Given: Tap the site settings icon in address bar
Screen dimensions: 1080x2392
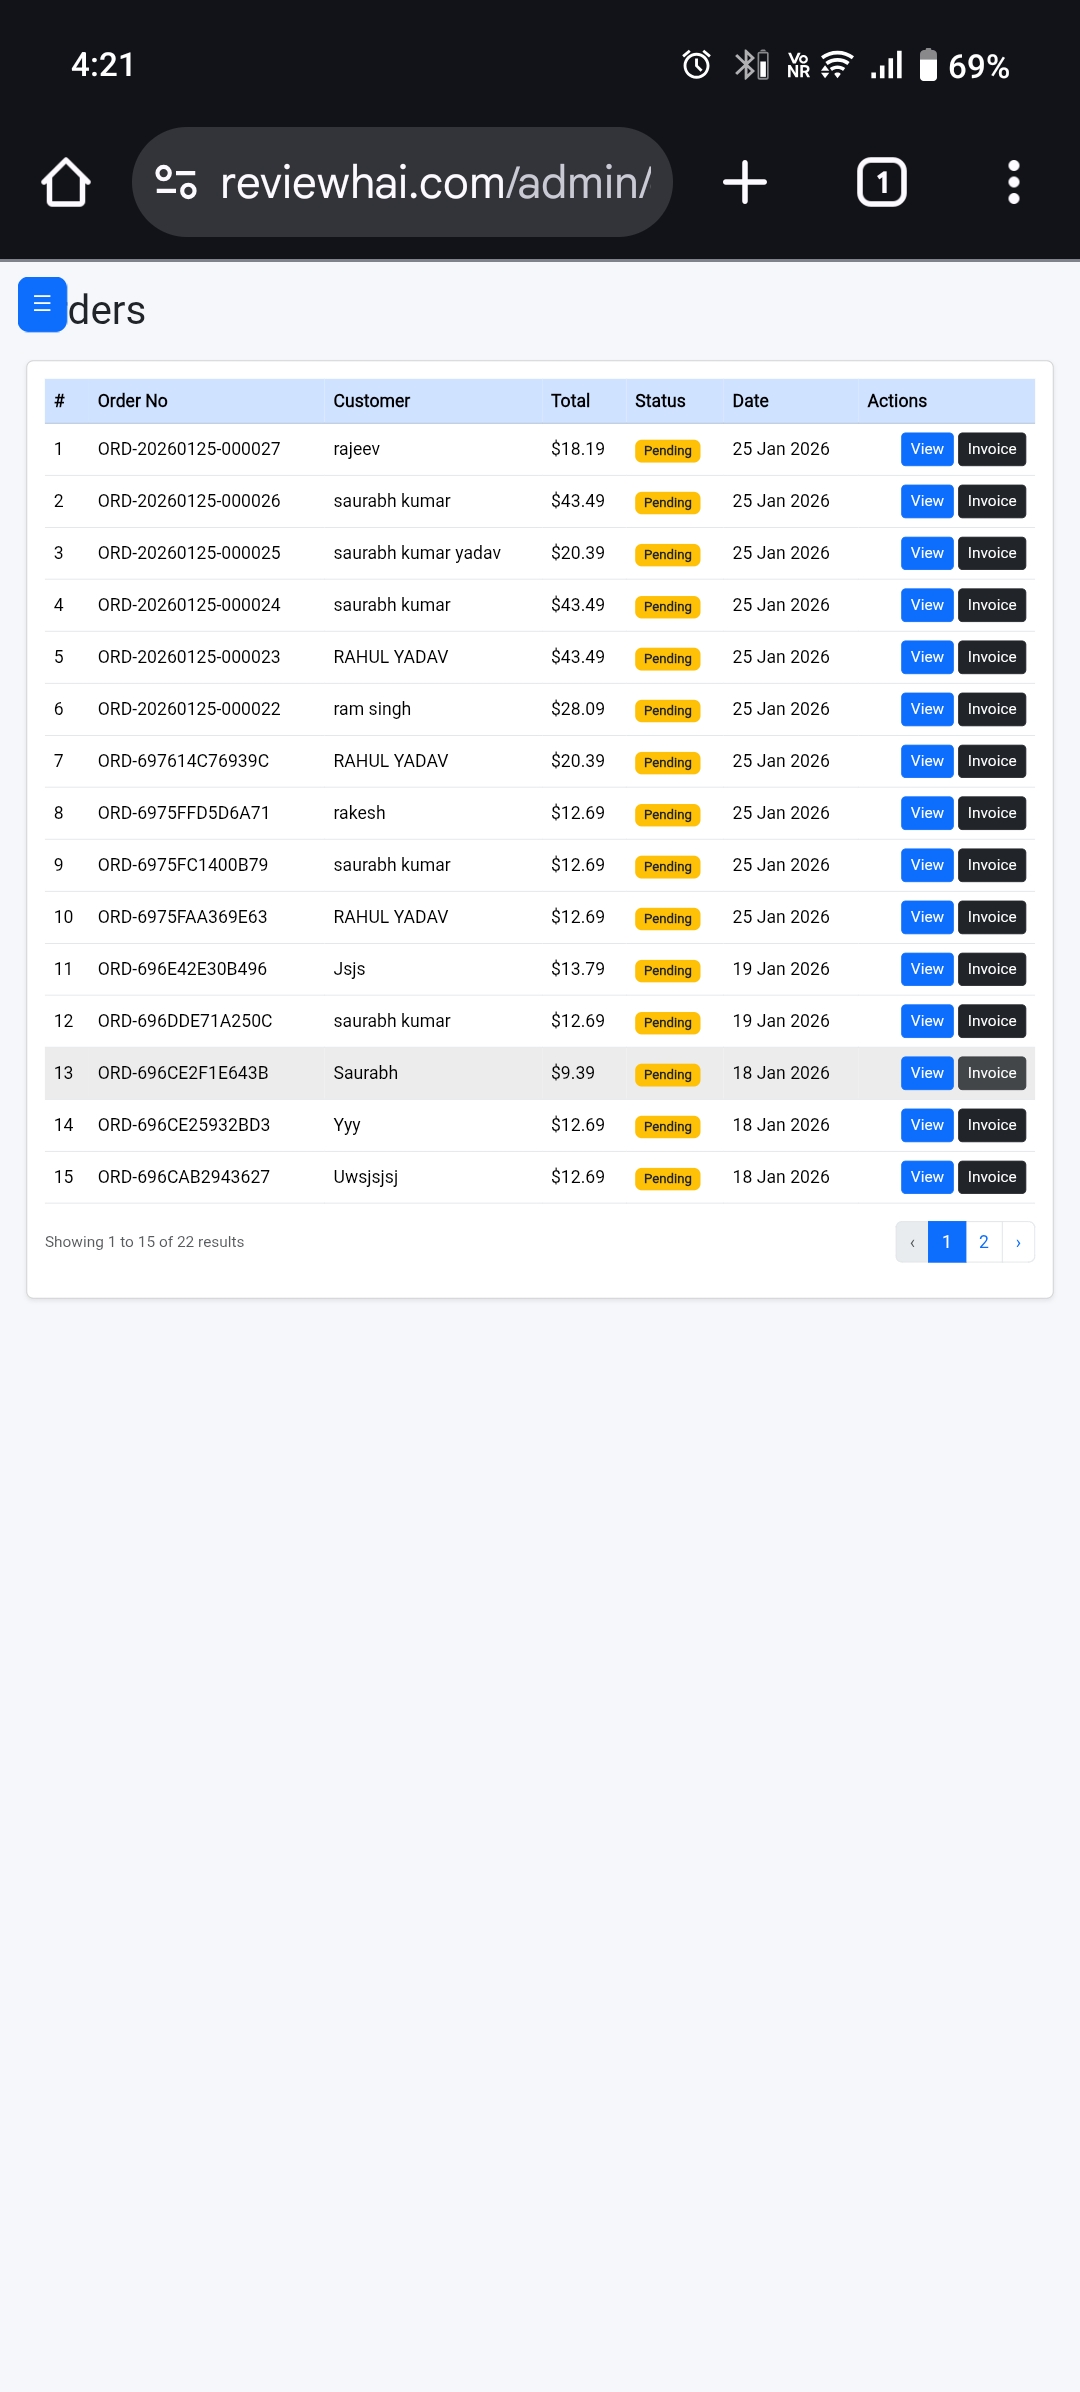Looking at the screenshot, I should pos(176,183).
